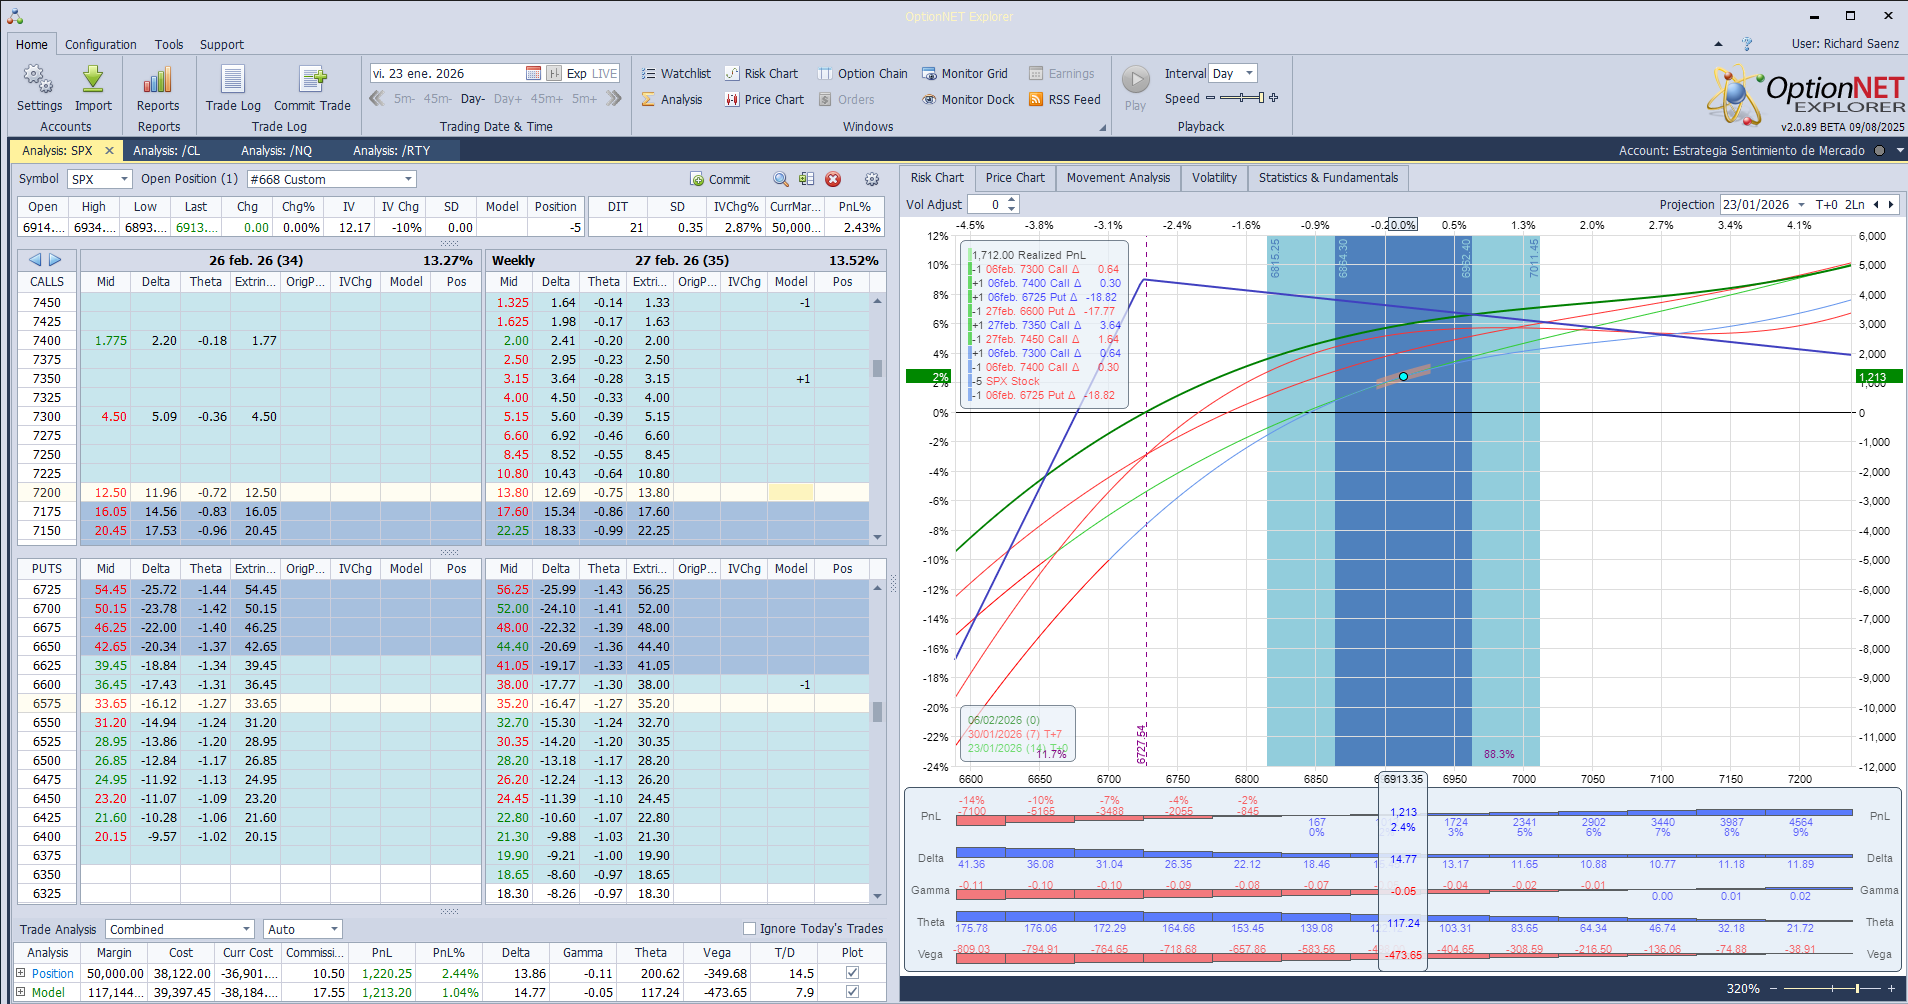
Task: Toggle the Model row Plot checkbox
Action: pos(852,992)
